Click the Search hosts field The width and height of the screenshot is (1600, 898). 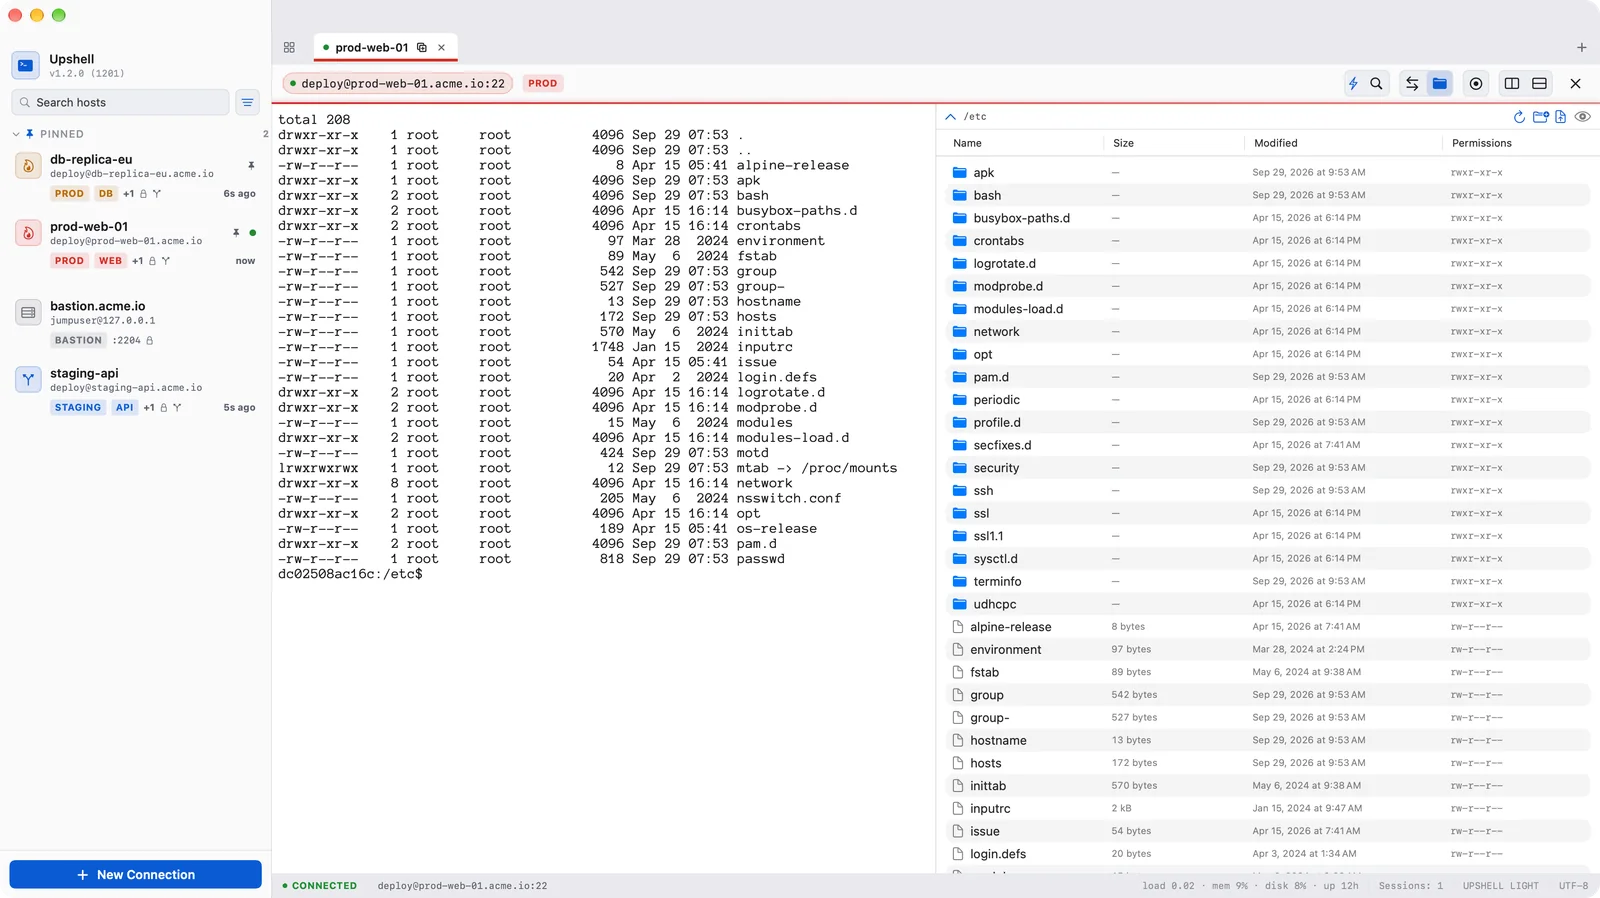(x=120, y=102)
